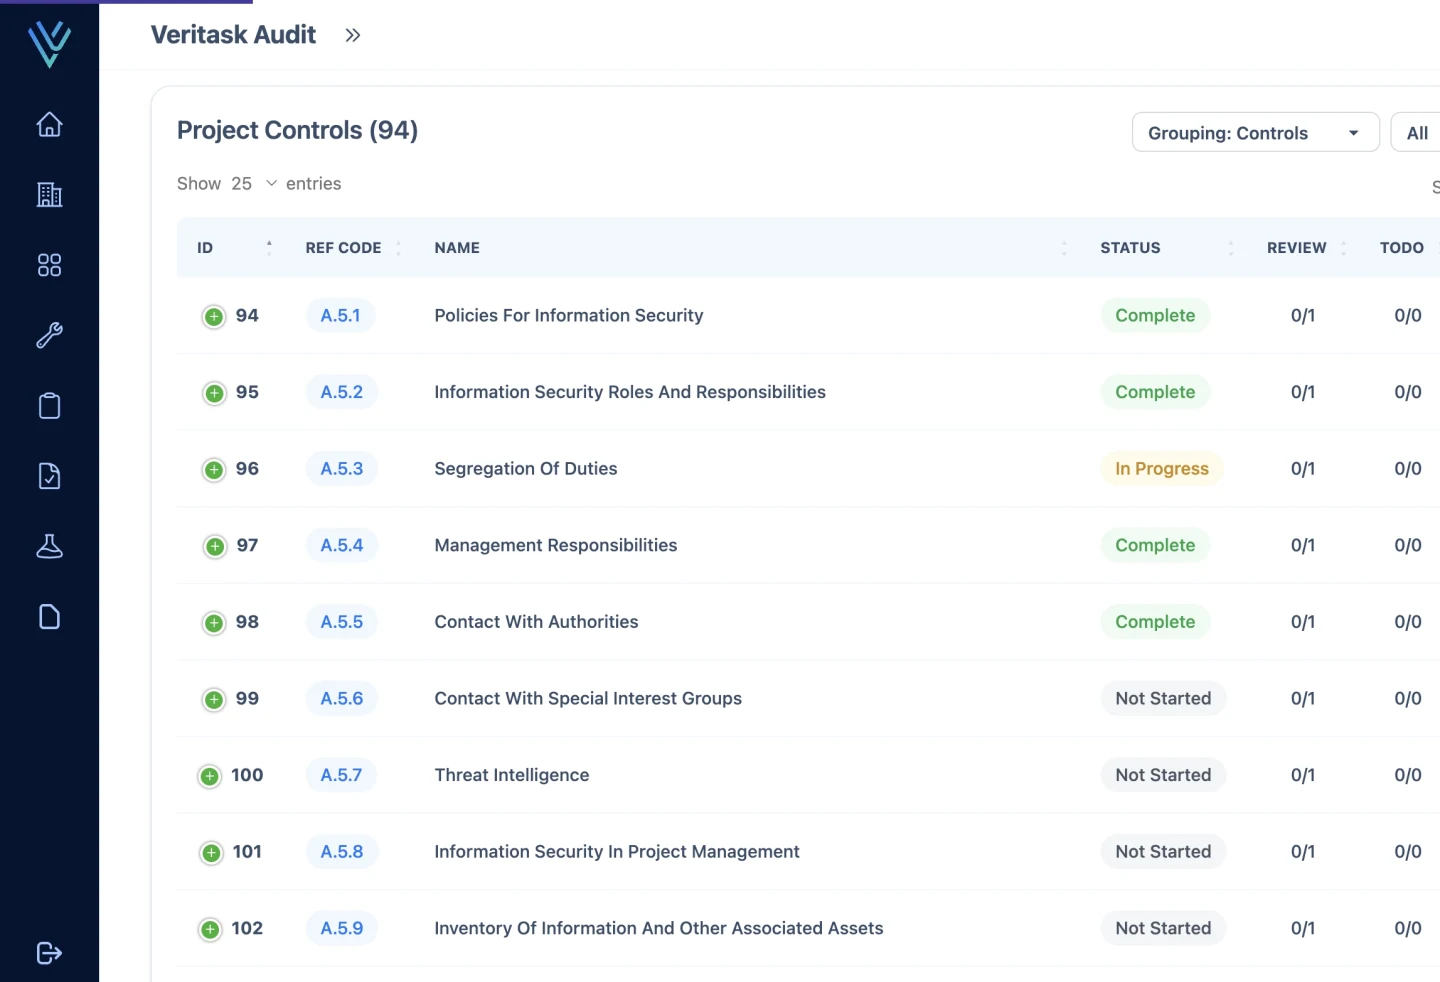Click the logout icon in sidebar
This screenshot has height=982, width=1440.
point(49,953)
